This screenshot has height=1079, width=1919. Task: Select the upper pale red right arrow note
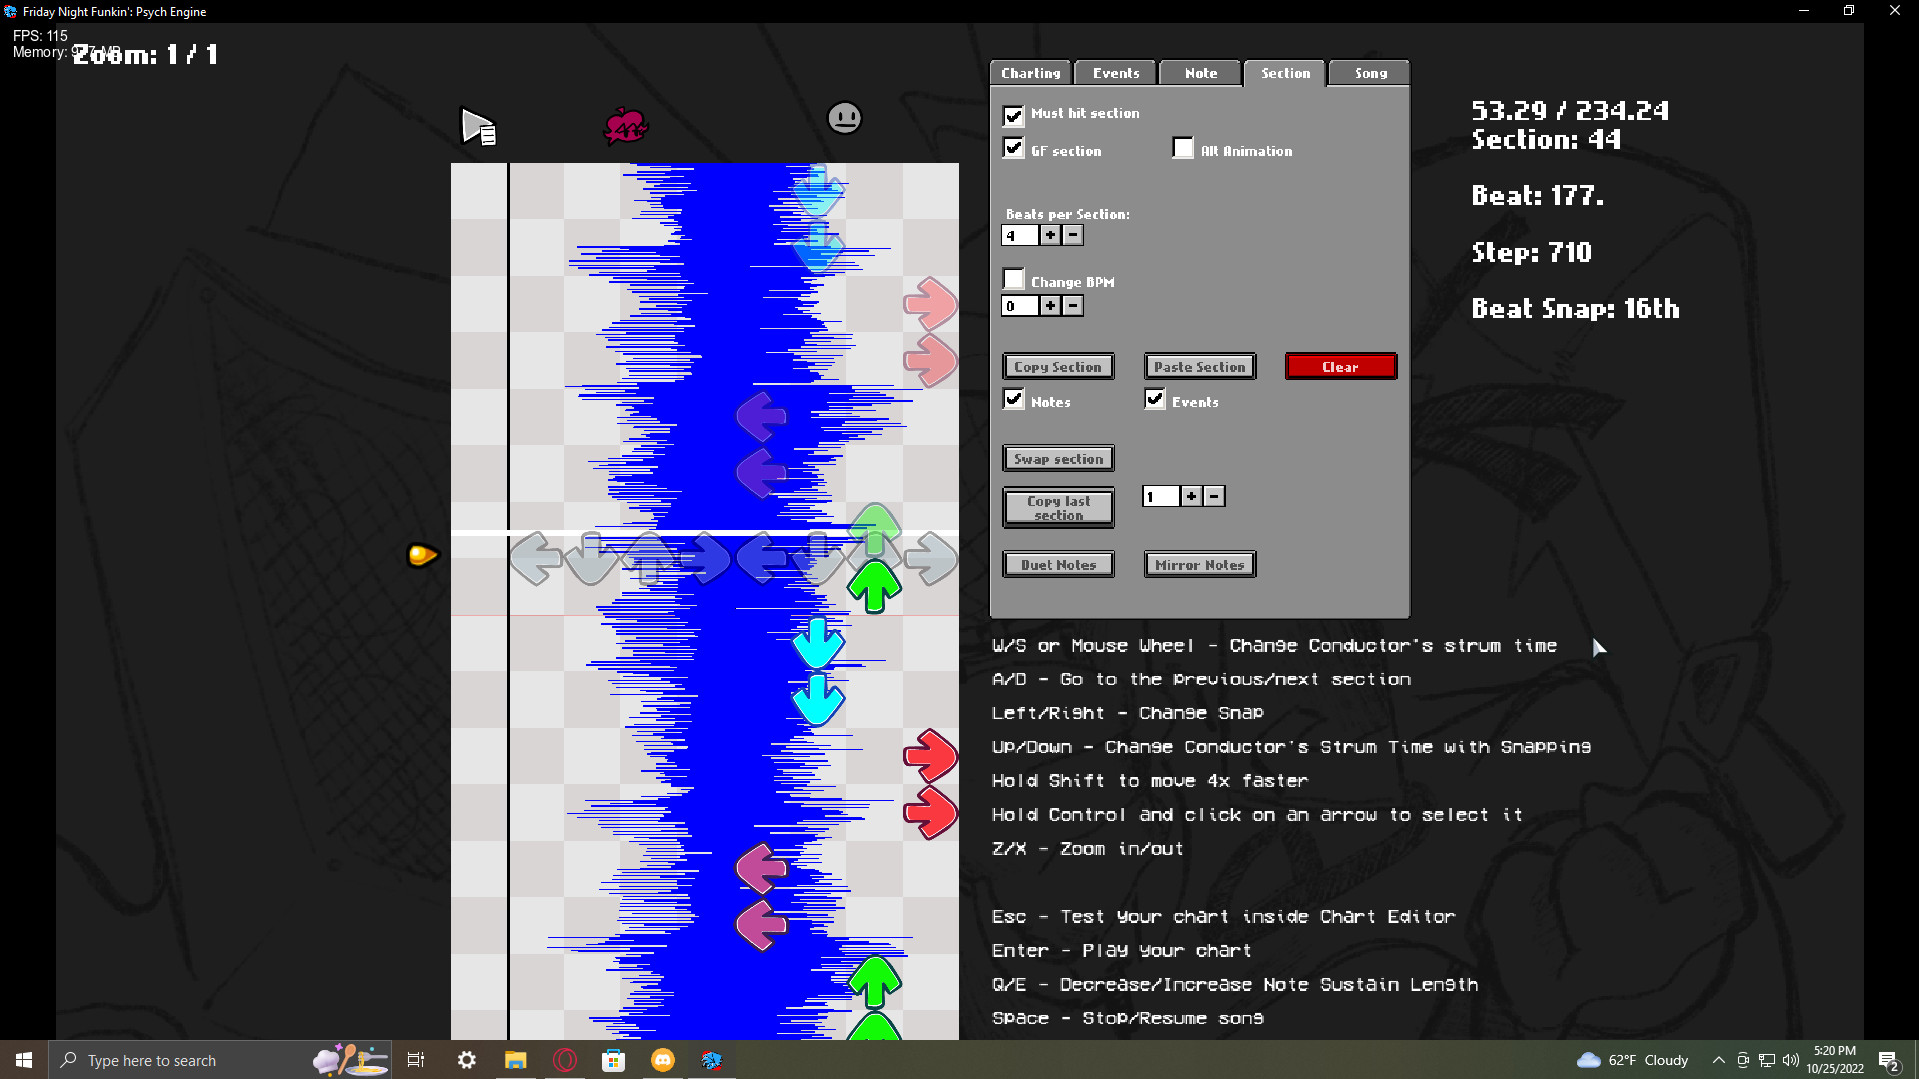coord(930,304)
